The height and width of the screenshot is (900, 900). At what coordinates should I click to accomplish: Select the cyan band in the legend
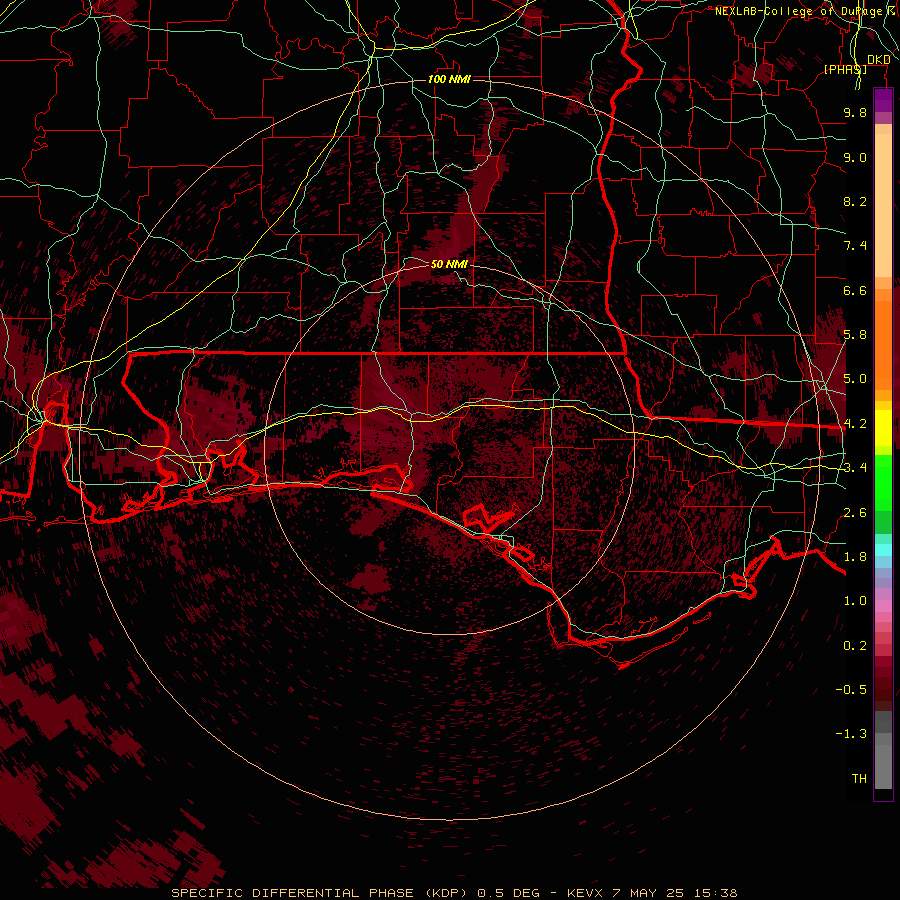[883, 550]
